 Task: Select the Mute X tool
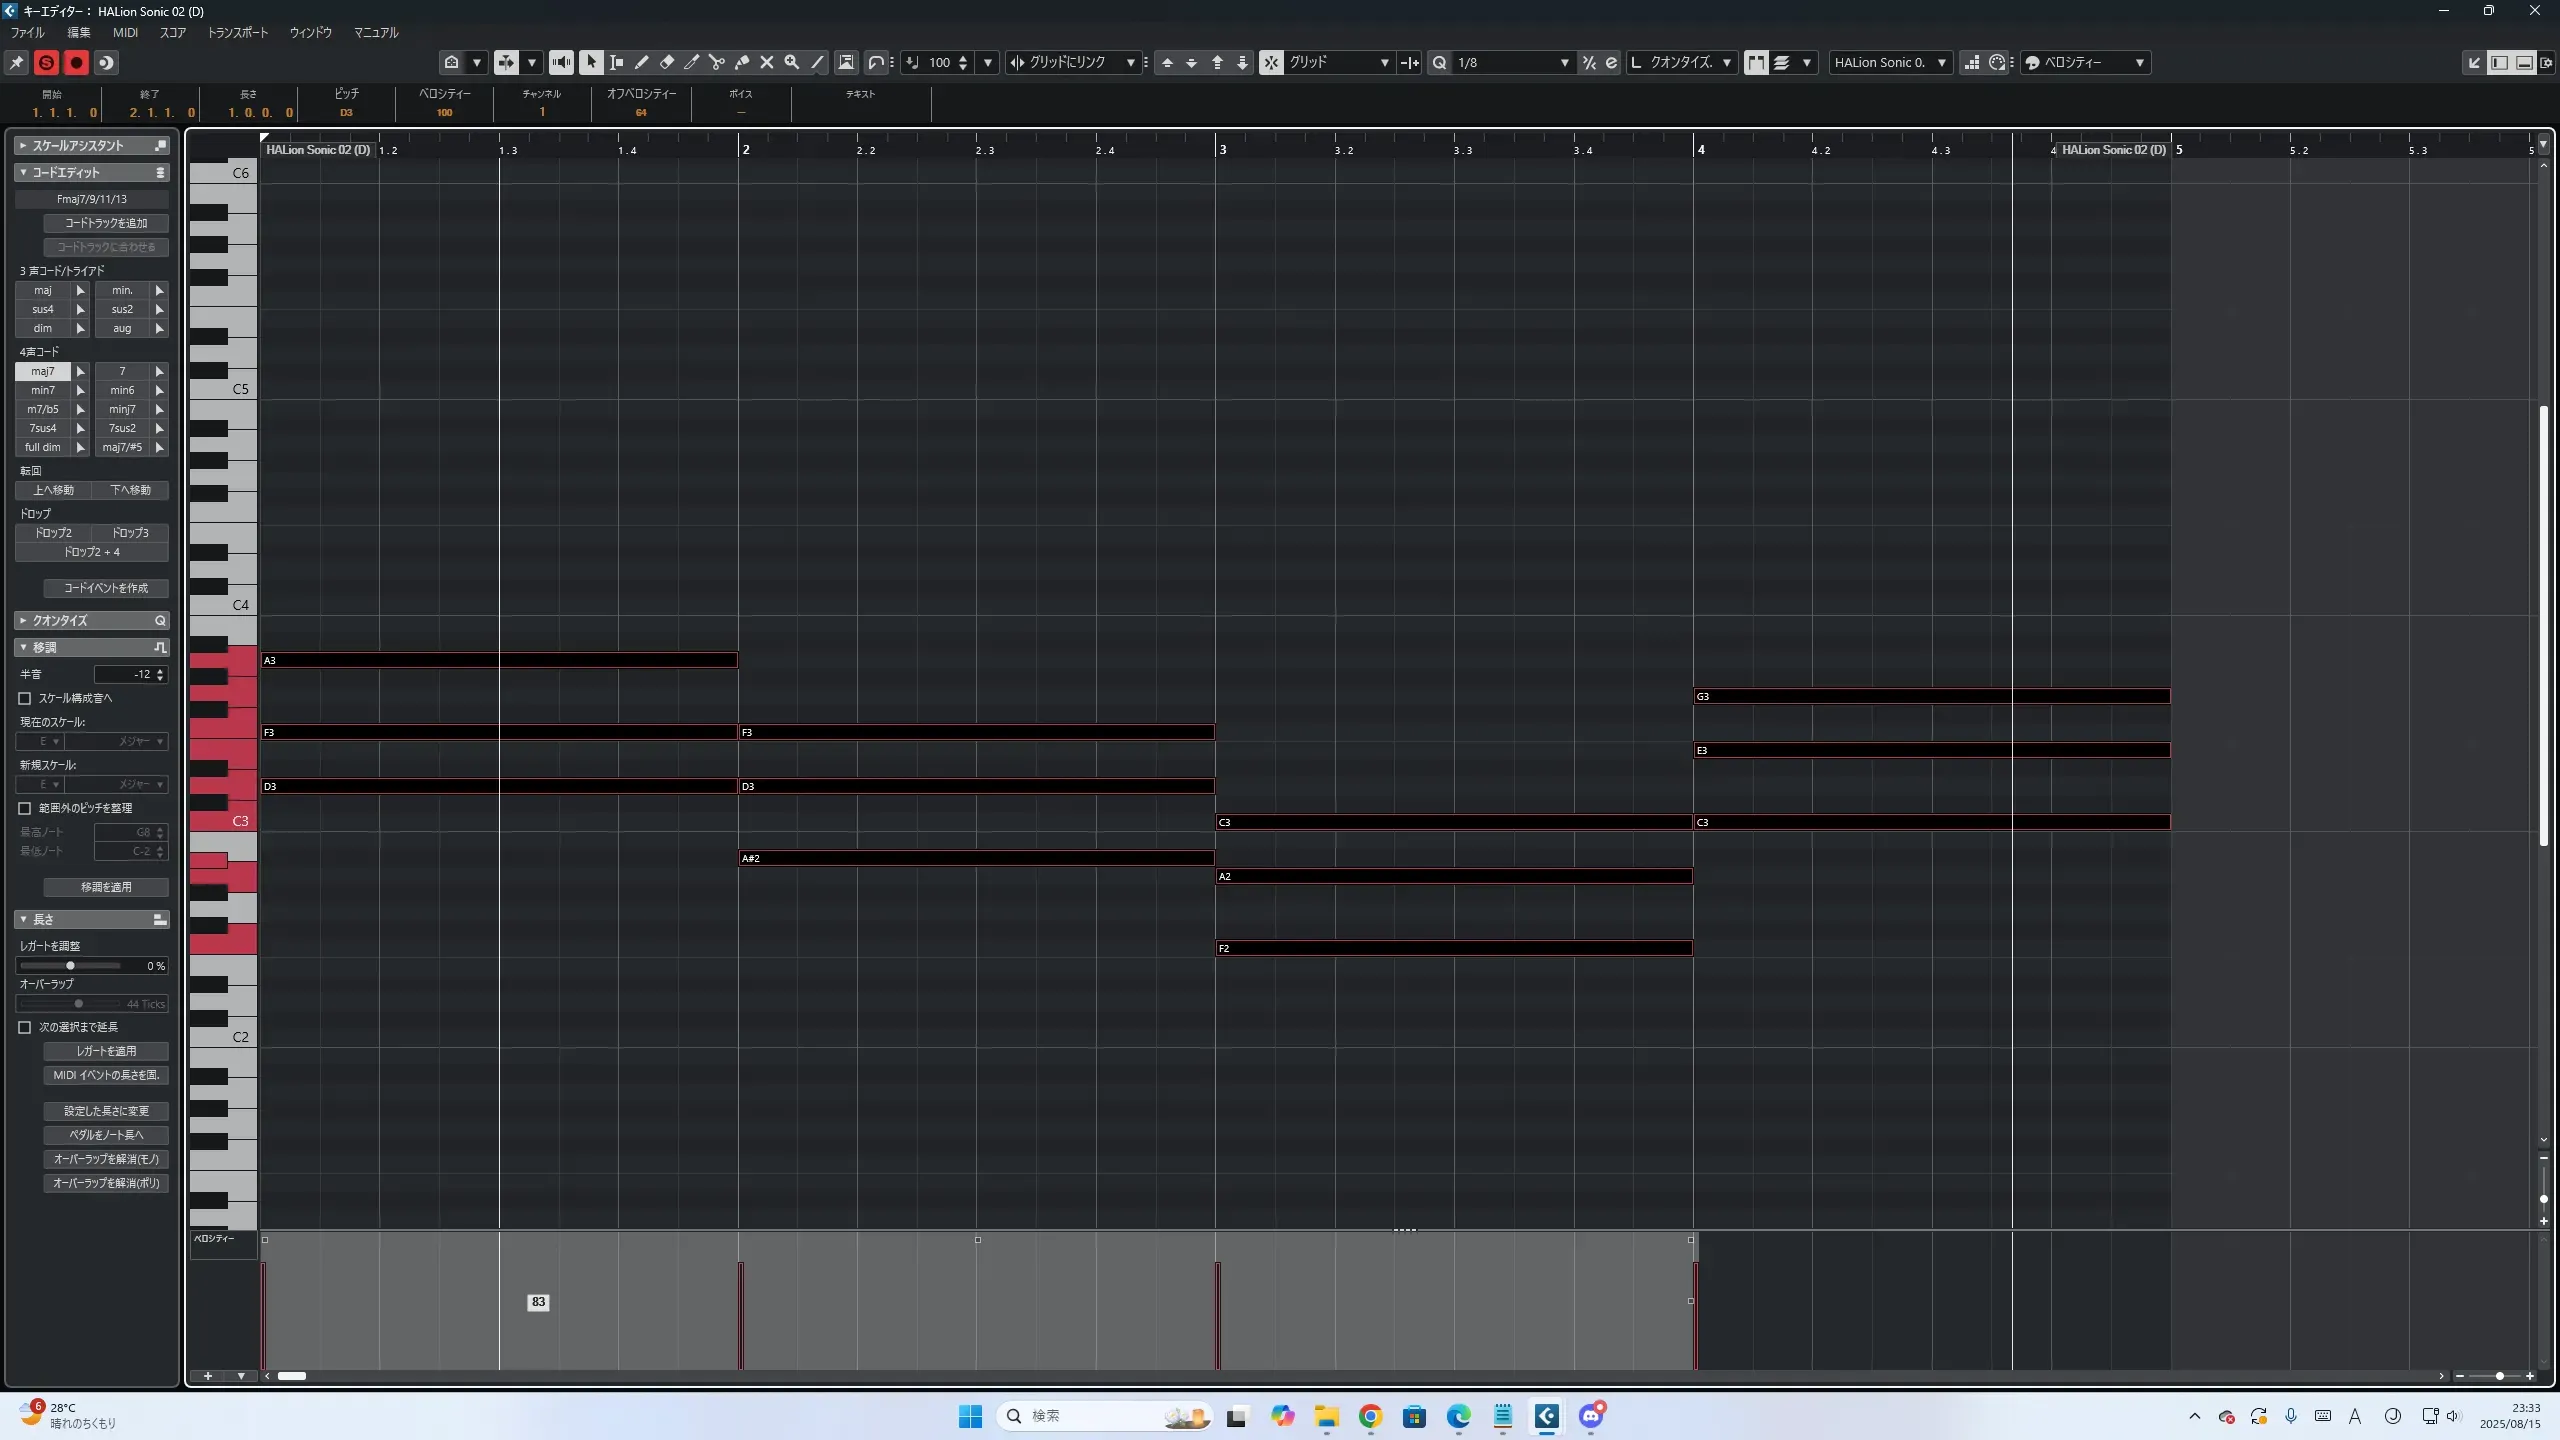point(767,62)
